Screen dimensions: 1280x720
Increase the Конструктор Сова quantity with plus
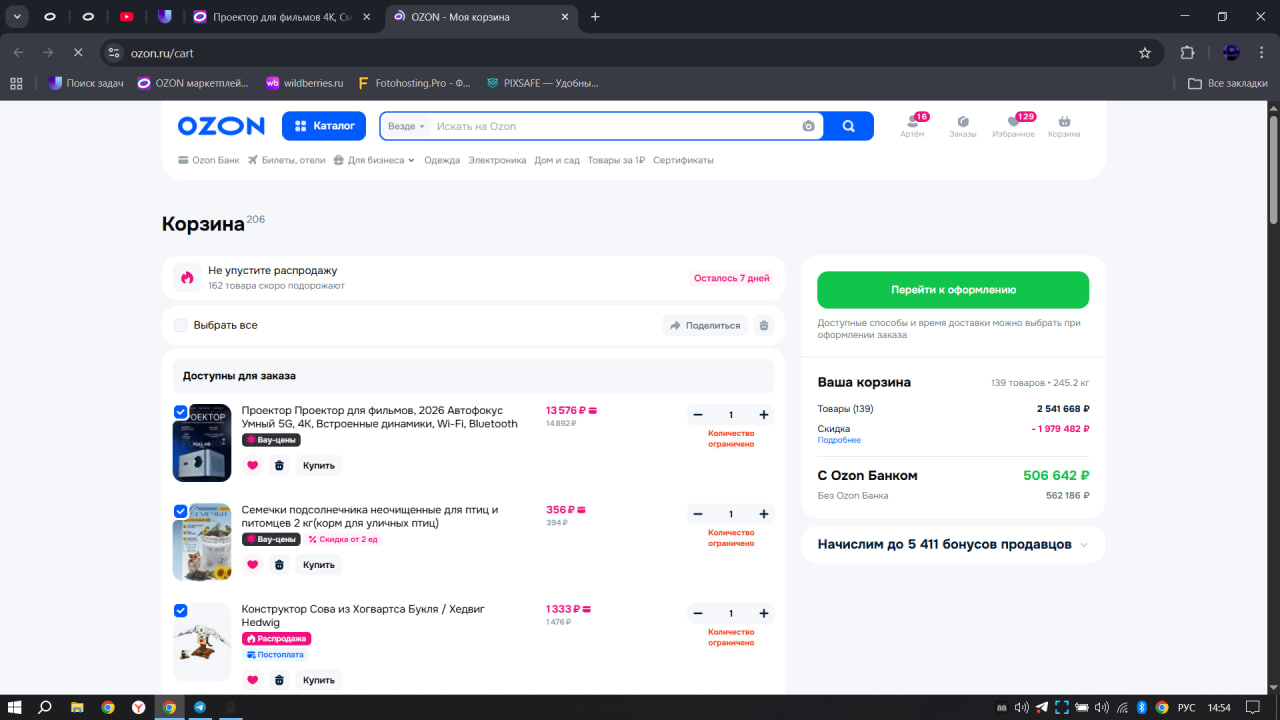(764, 613)
